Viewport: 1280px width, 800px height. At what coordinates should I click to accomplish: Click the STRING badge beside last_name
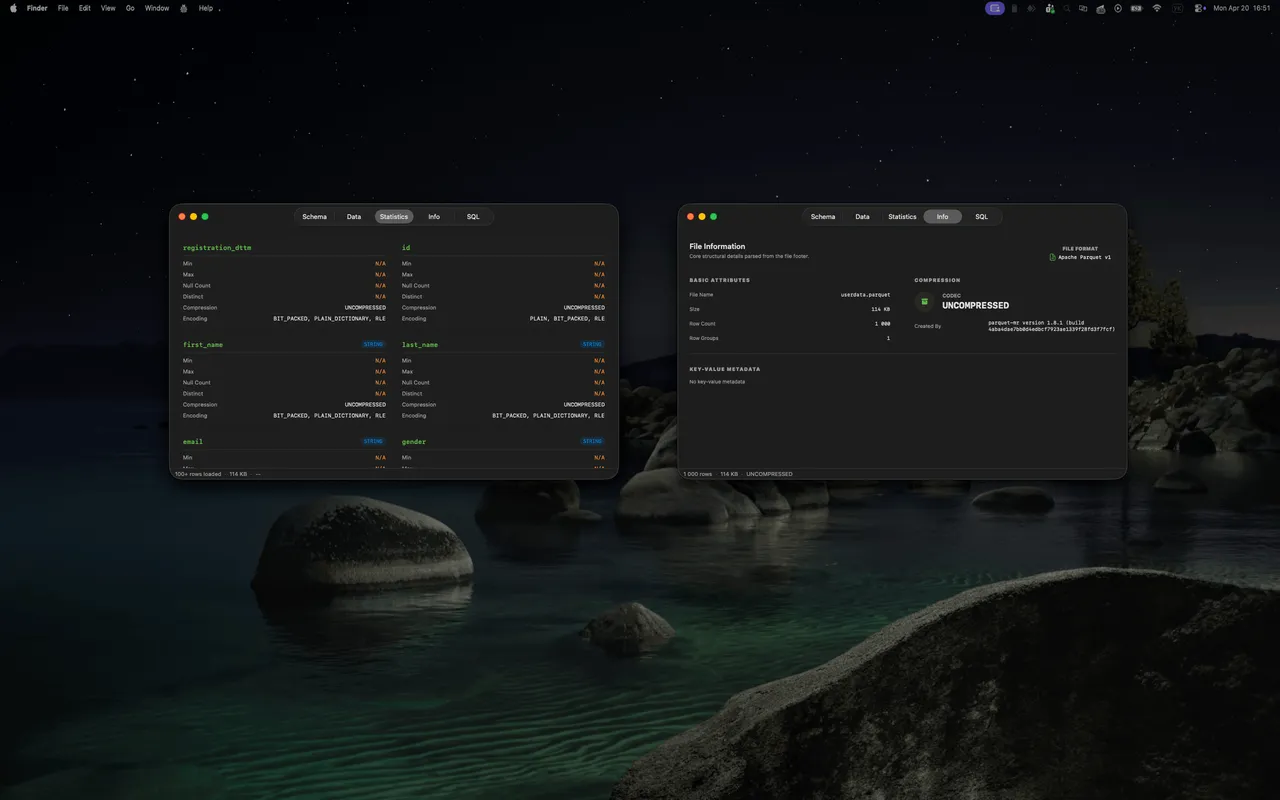click(x=592, y=344)
